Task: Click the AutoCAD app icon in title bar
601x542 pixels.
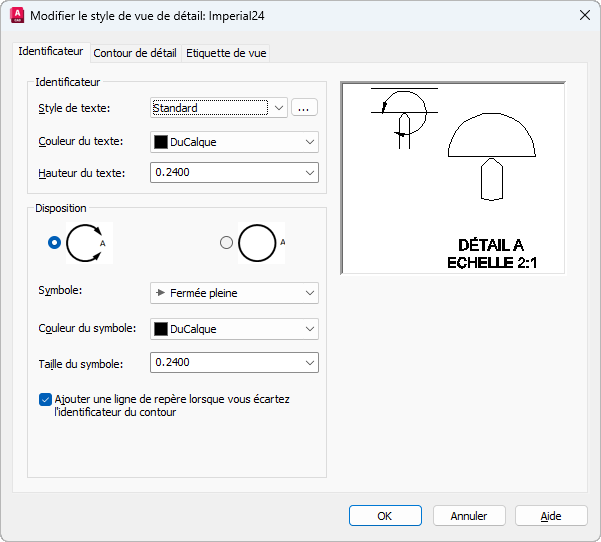Action: [x=17, y=16]
